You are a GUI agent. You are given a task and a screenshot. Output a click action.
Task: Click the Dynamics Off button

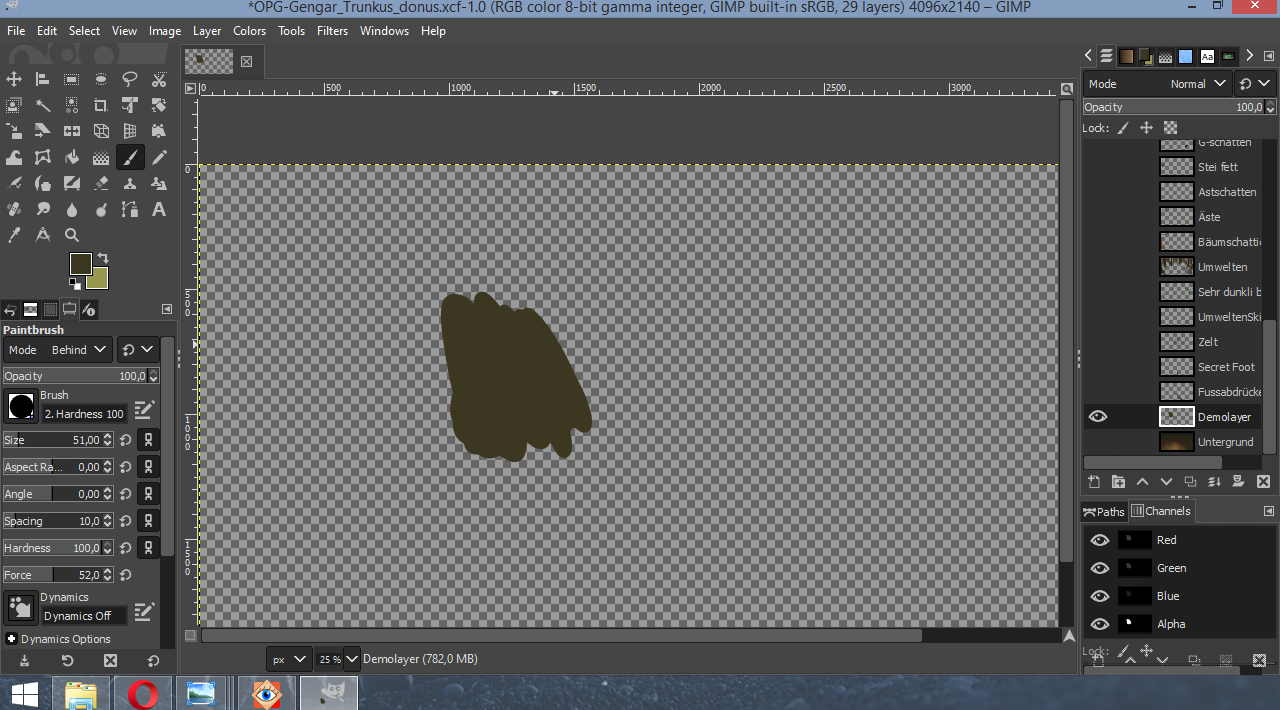(84, 616)
